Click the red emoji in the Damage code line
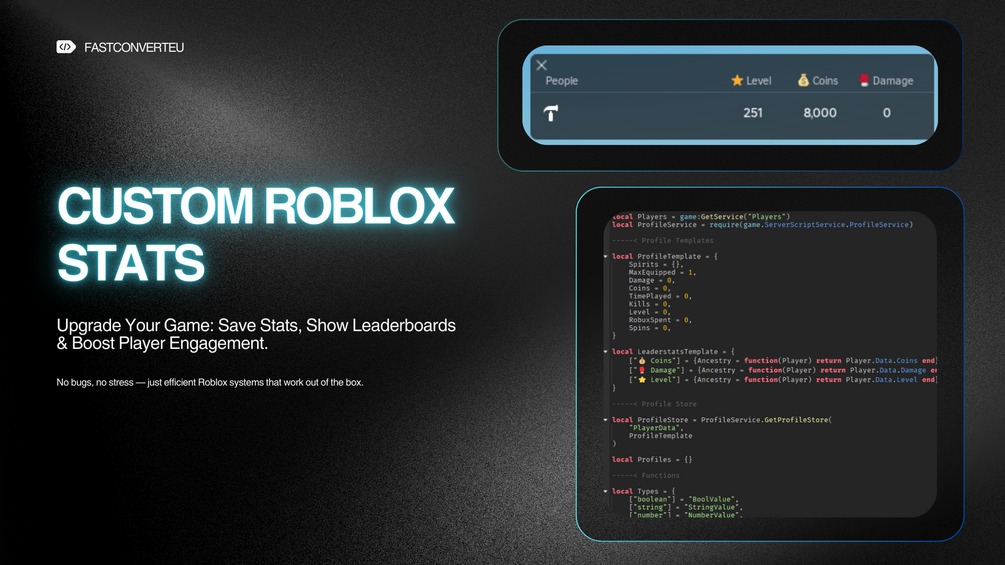The width and height of the screenshot is (1005, 565). coord(642,370)
